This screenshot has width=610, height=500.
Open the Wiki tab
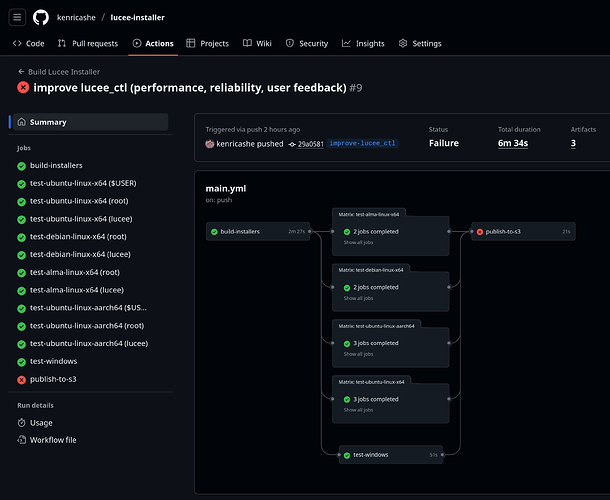point(257,44)
